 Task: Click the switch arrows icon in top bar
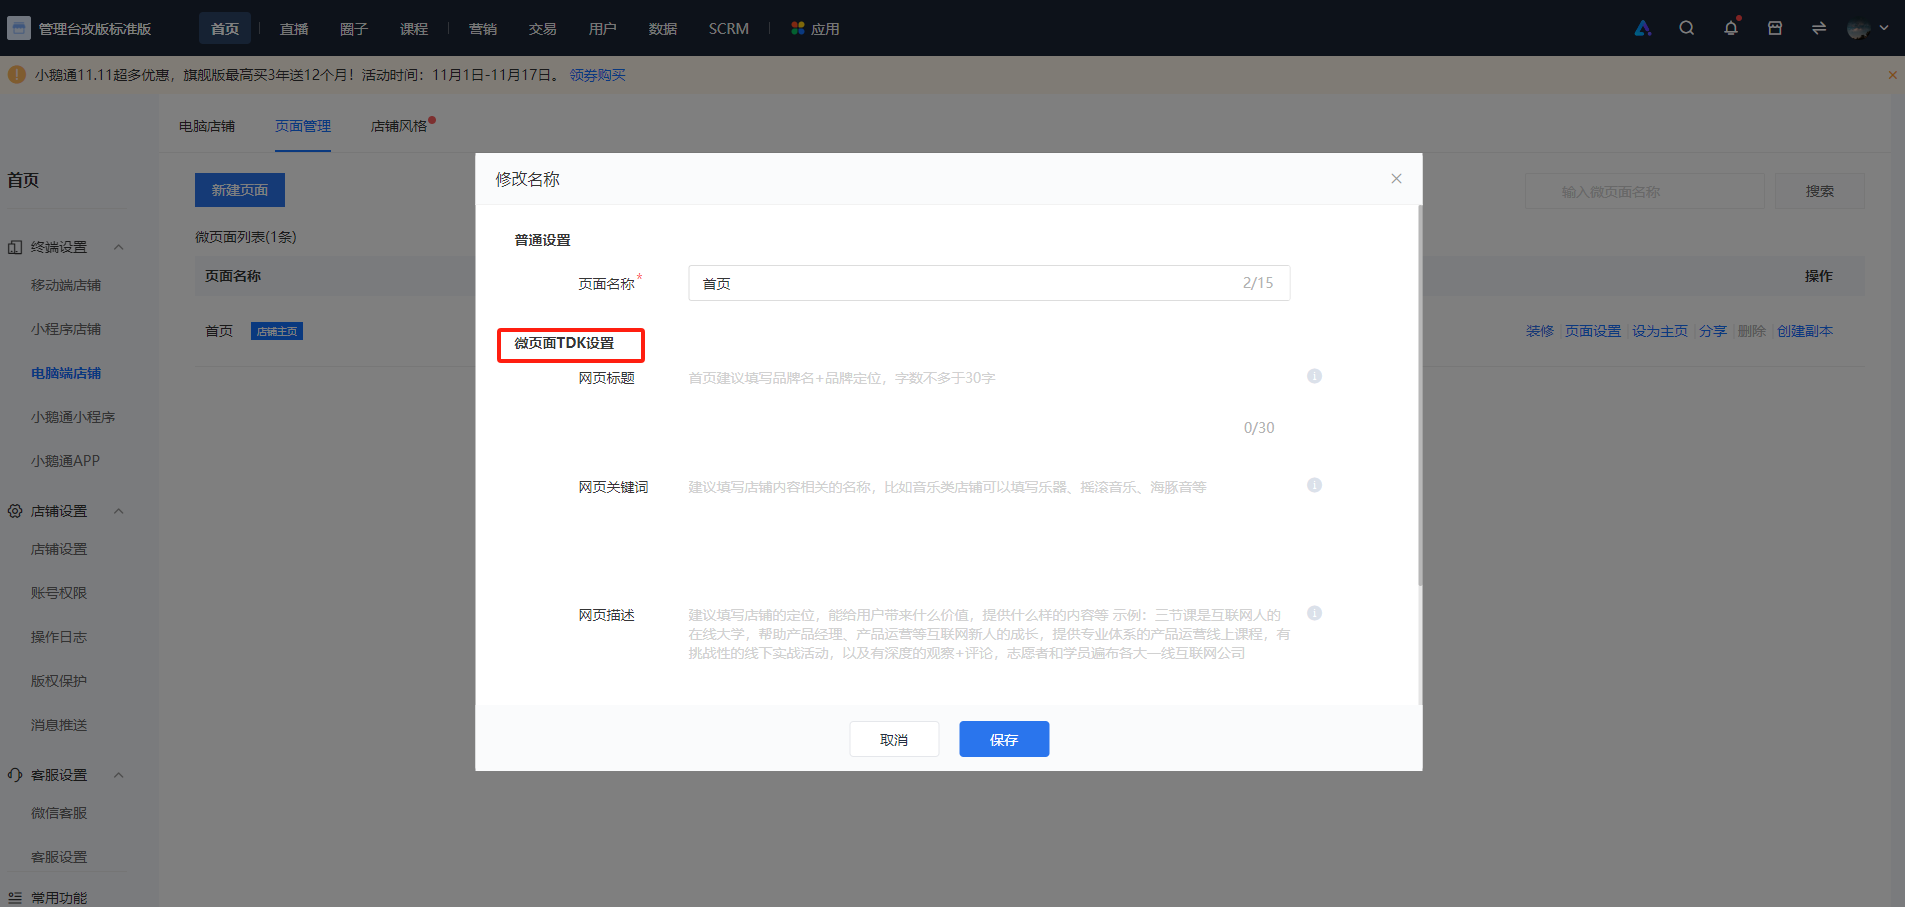(1819, 28)
